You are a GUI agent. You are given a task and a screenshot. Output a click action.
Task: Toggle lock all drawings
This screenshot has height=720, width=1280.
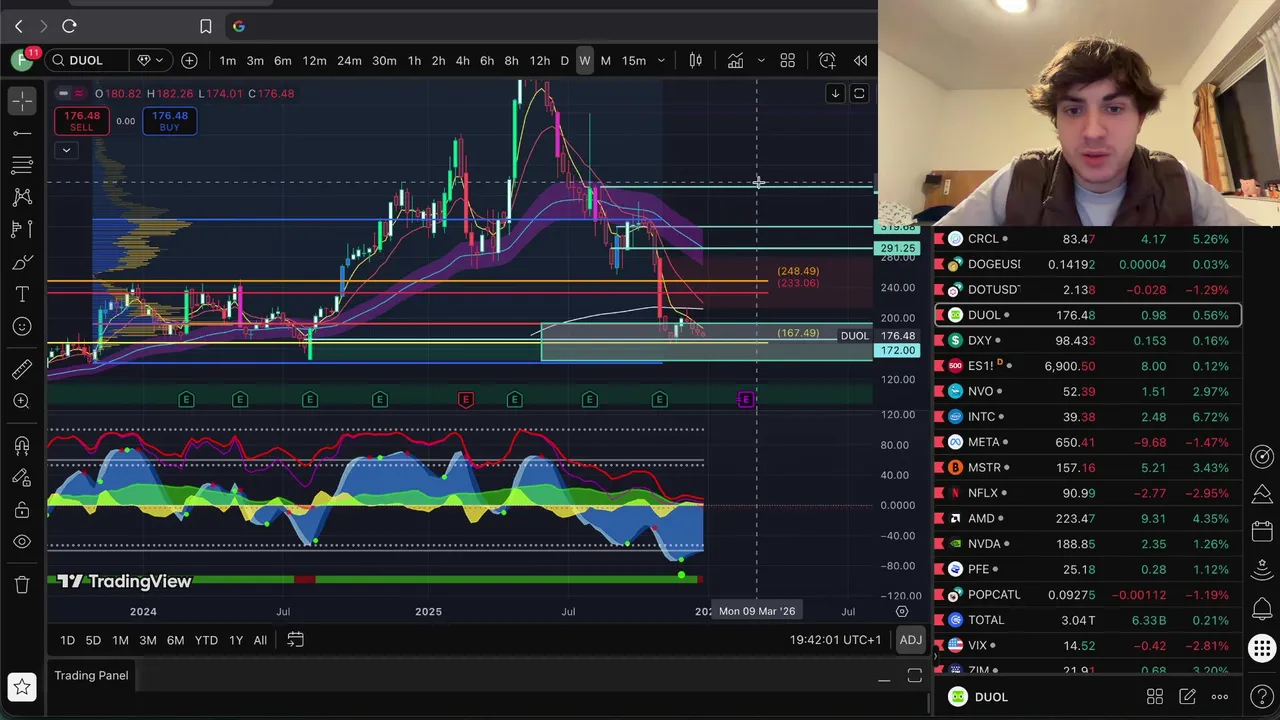22,510
